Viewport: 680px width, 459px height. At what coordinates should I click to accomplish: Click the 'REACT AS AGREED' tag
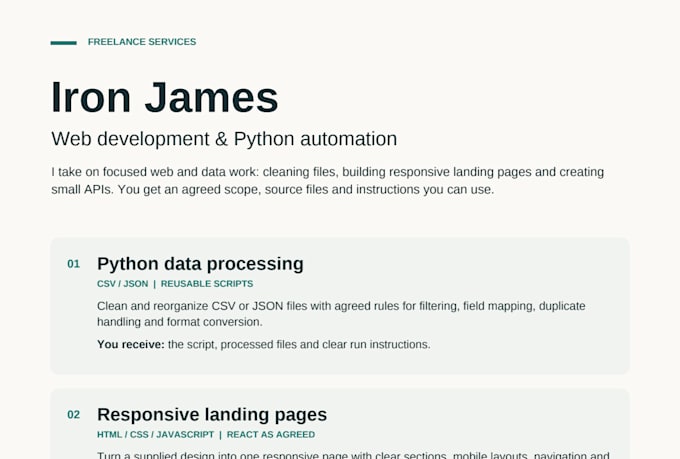point(271,435)
